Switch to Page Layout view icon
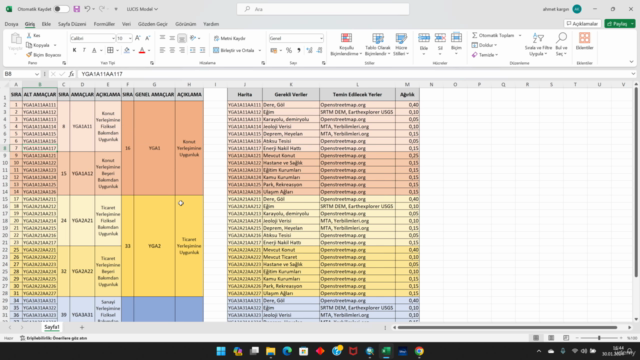640x360 pixels. pyautogui.click(x=551, y=338)
